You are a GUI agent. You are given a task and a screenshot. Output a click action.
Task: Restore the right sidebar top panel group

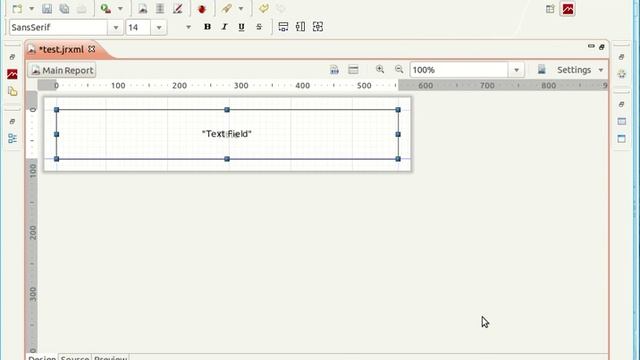(x=621, y=57)
